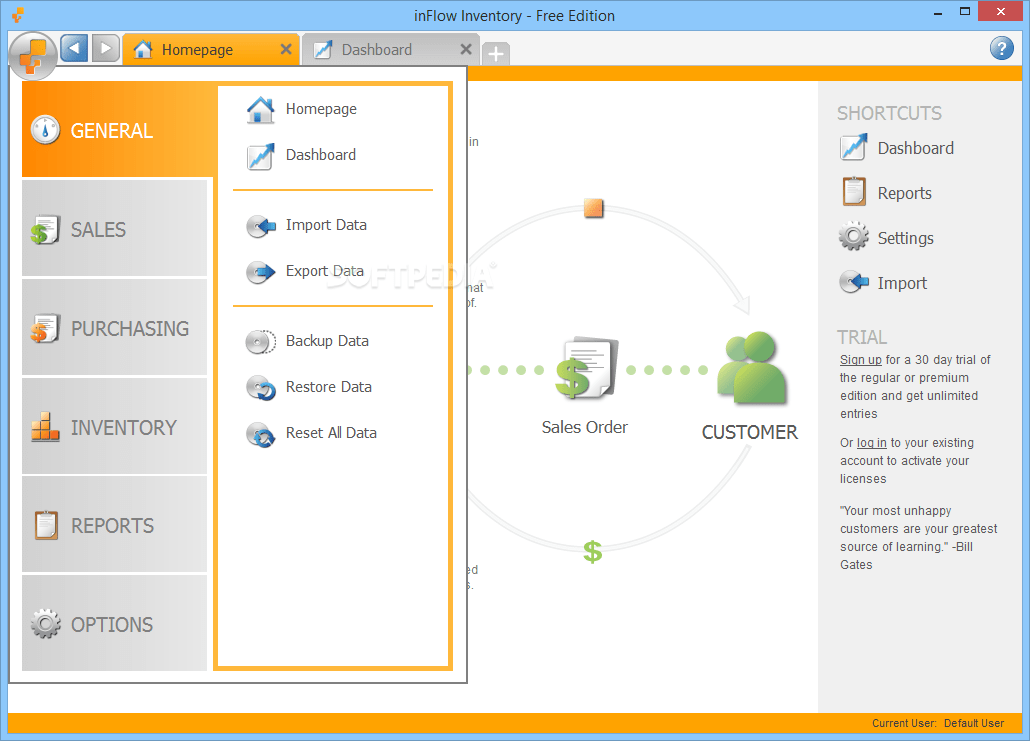Click the Reset All Data icon
This screenshot has height=741, width=1030.
point(261,434)
